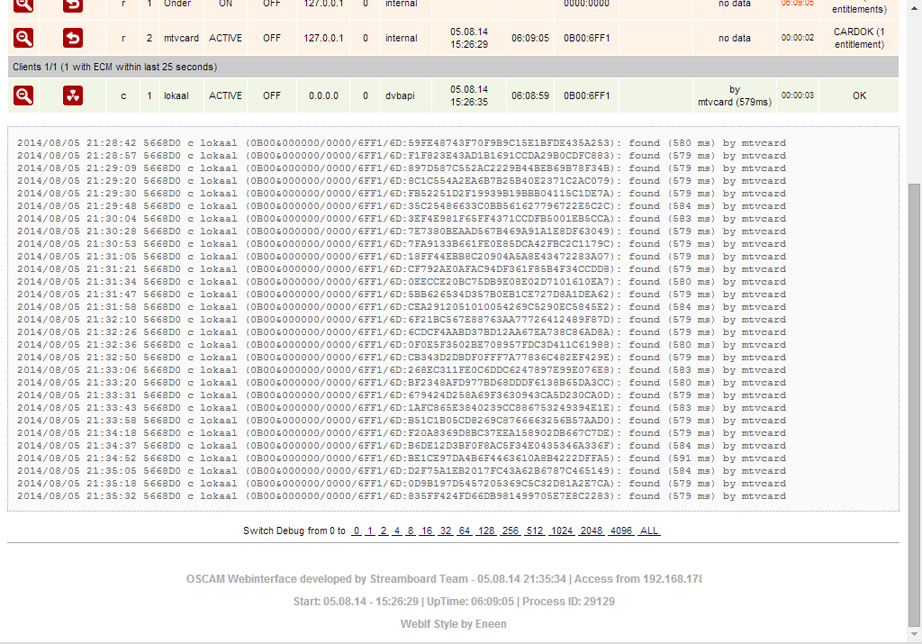Restart the mtvcard reader with the arrow icon
Screen dimensions: 922x644
click(x=73, y=38)
